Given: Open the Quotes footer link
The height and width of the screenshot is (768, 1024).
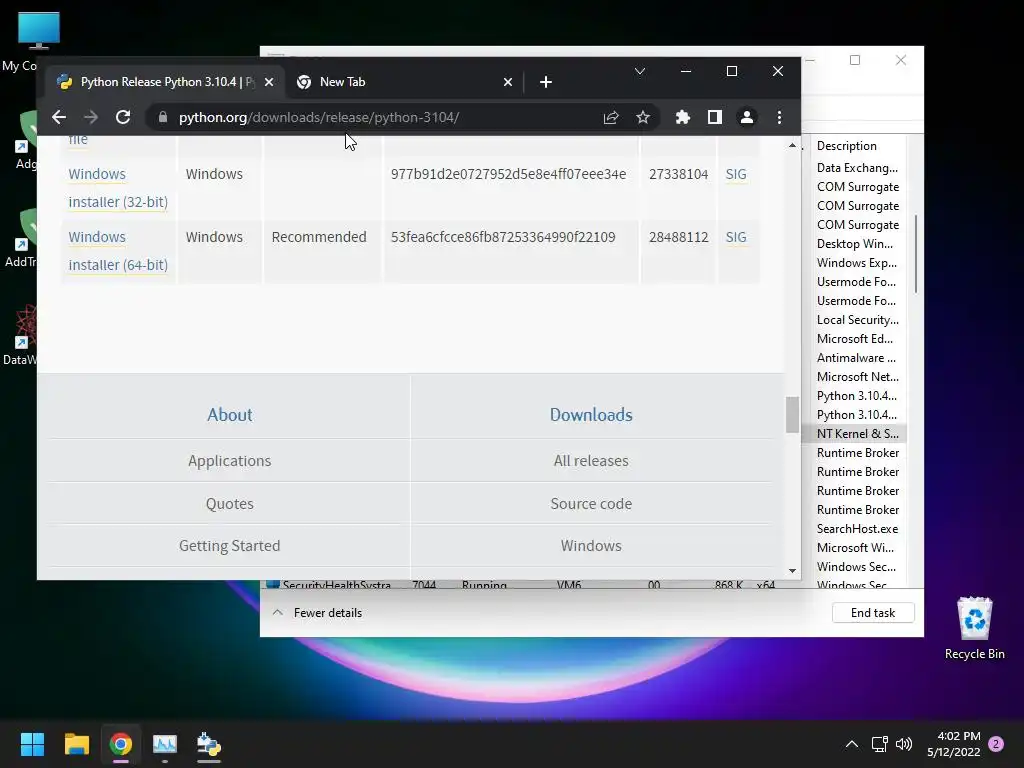Looking at the screenshot, I should tap(229, 504).
